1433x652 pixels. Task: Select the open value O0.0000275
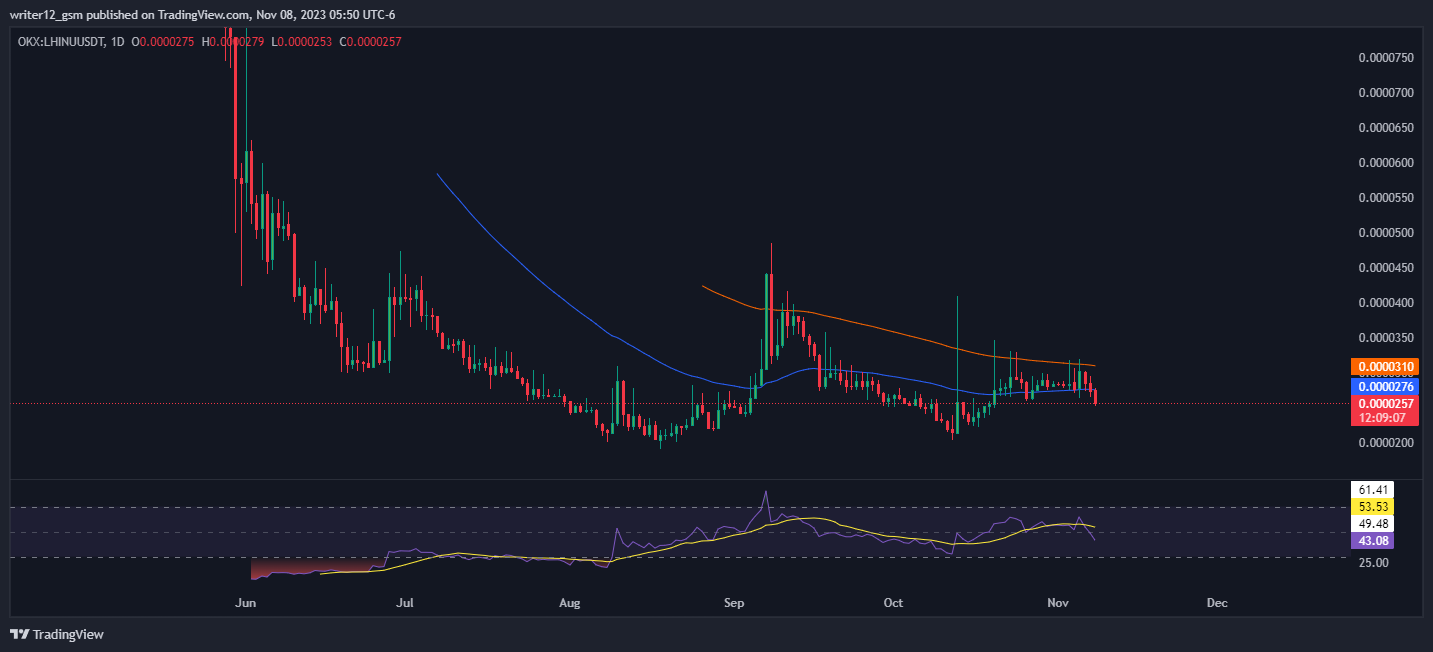(x=165, y=41)
